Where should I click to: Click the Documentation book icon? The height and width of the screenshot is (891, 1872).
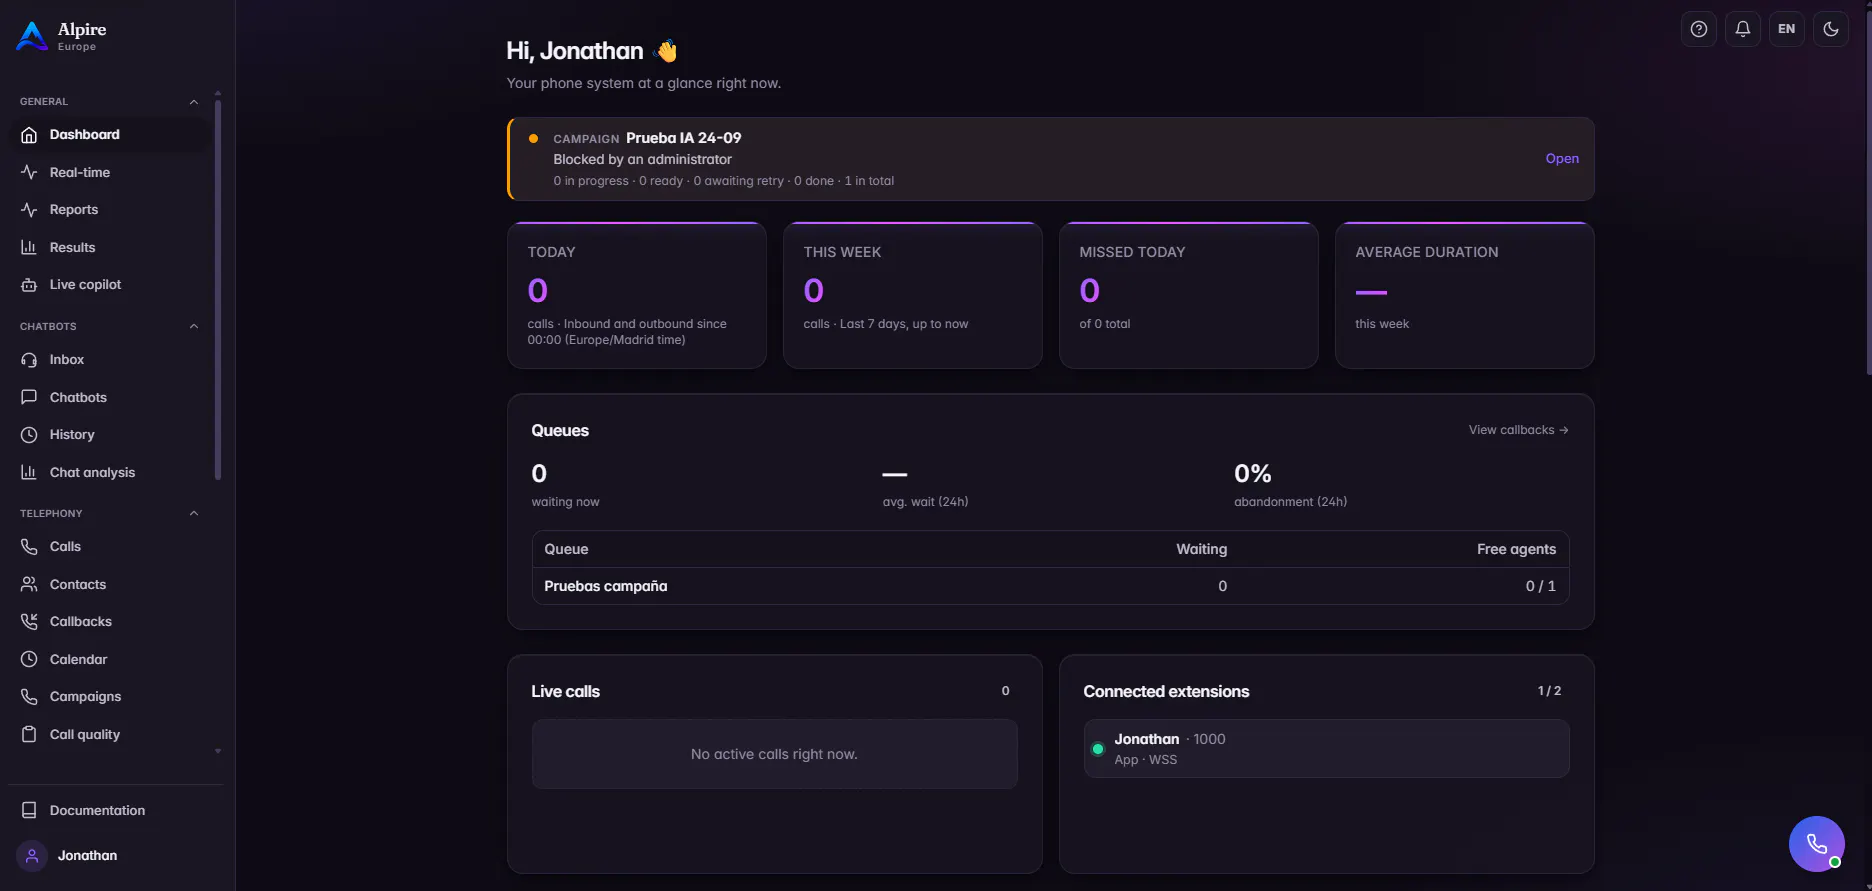[29, 810]
